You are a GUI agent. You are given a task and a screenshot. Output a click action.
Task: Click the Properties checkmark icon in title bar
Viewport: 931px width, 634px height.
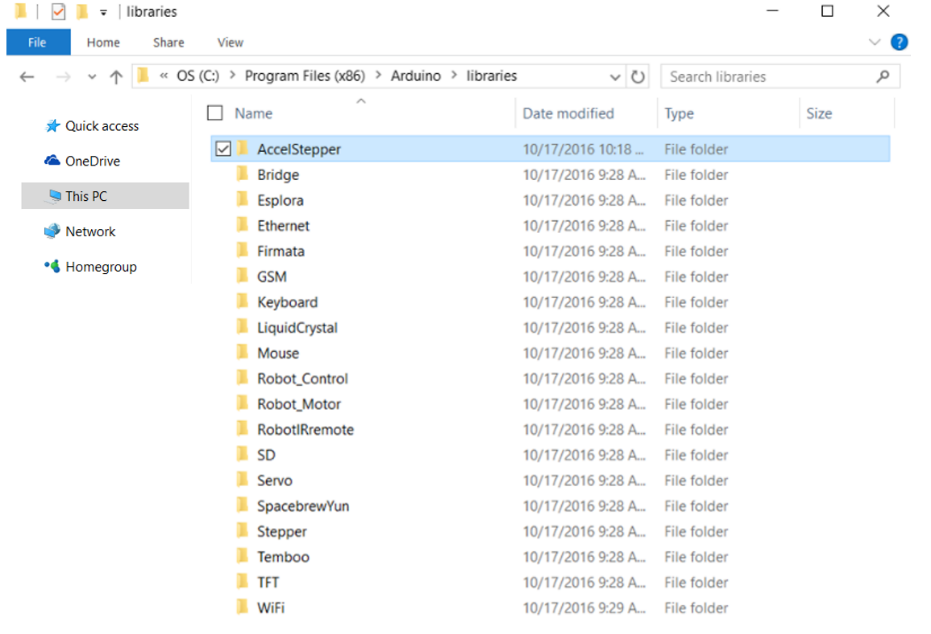[x=58, y=12]
